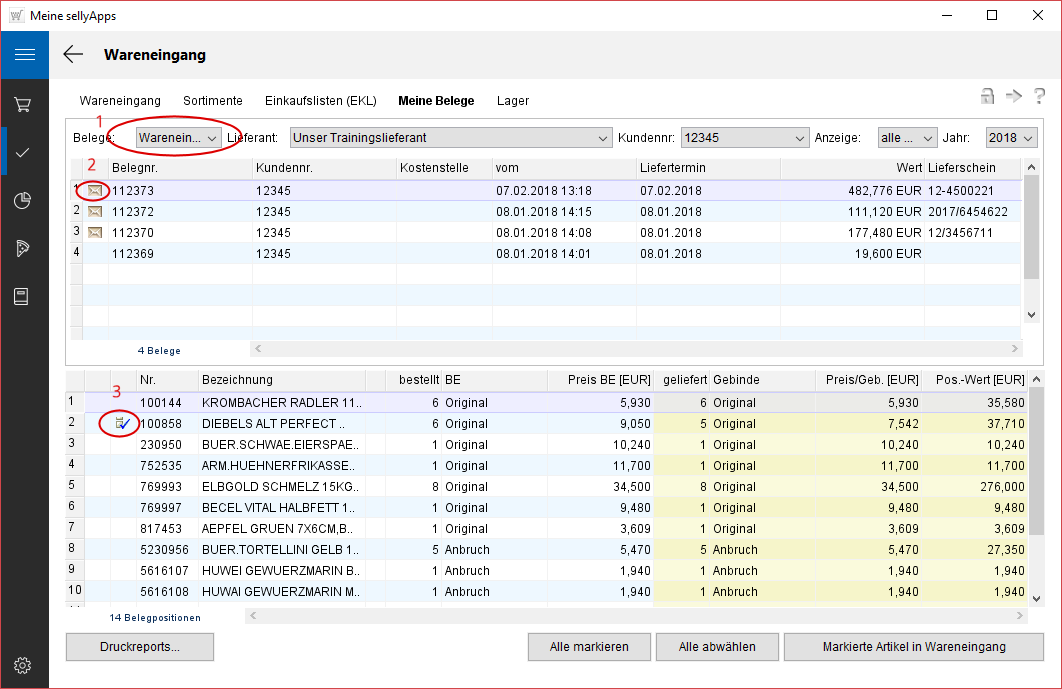This screenshot has height=689, width=1062.
Task: Go back using the left arrow
Action: click(73, 55)
